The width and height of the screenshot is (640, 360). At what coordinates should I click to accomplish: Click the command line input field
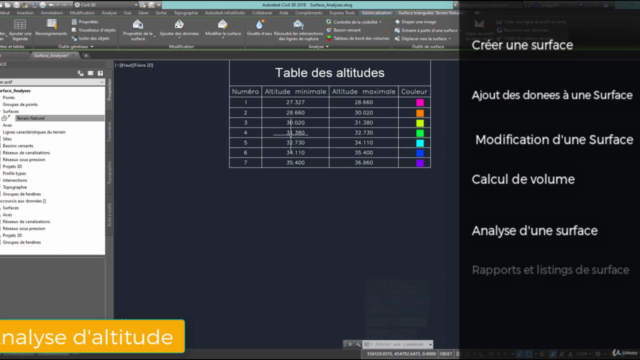(399, 344)
